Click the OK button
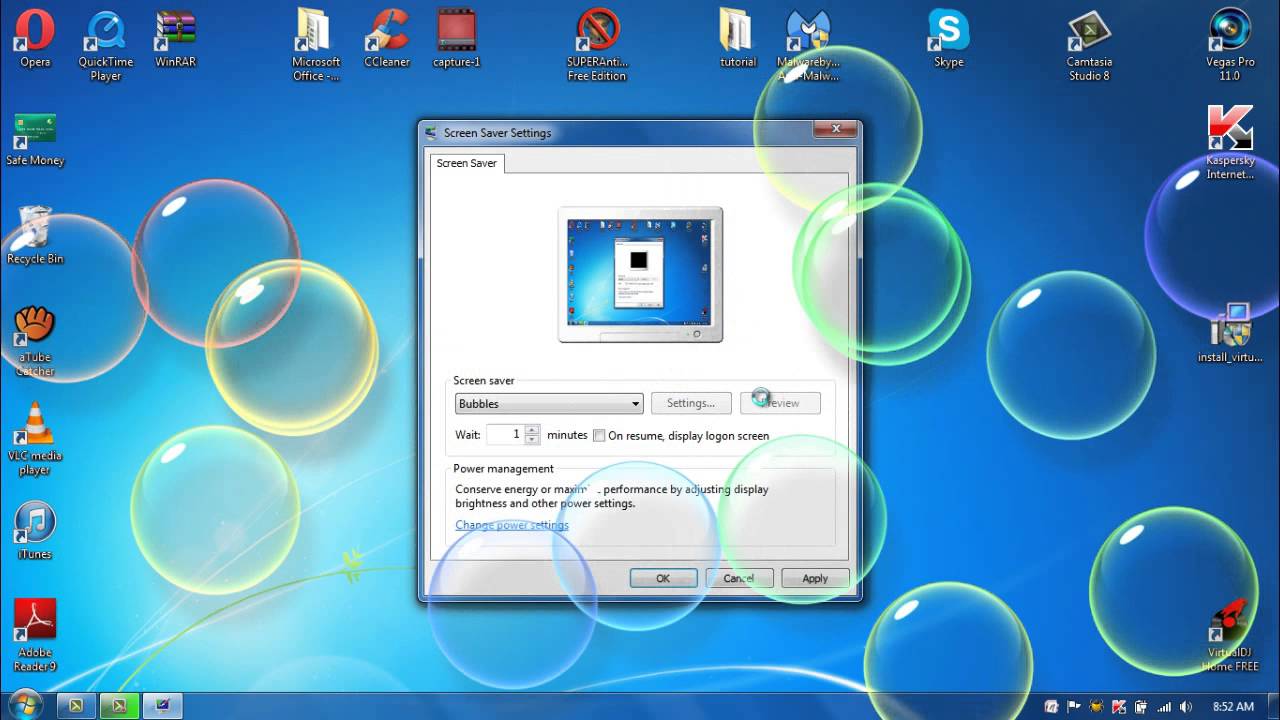 663,578
